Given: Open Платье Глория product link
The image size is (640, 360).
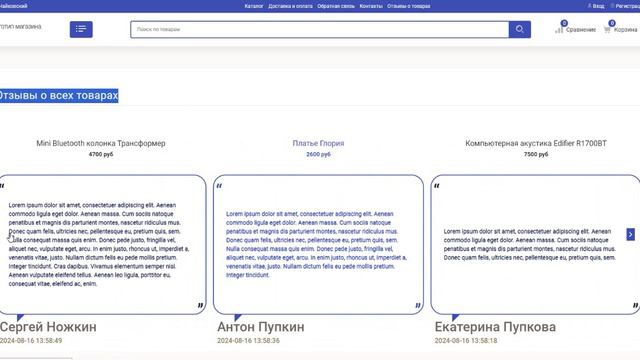Looking at the screenshot, I should (318, 143).
